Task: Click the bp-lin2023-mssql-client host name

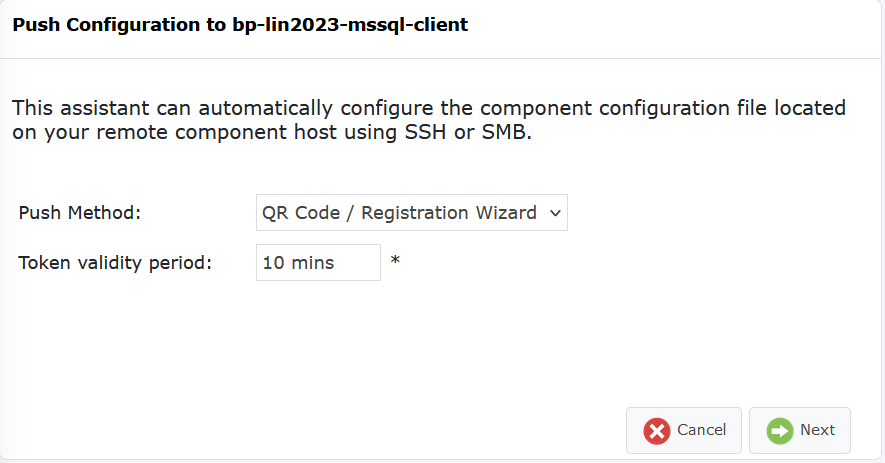Action: (x=351, y=25)
